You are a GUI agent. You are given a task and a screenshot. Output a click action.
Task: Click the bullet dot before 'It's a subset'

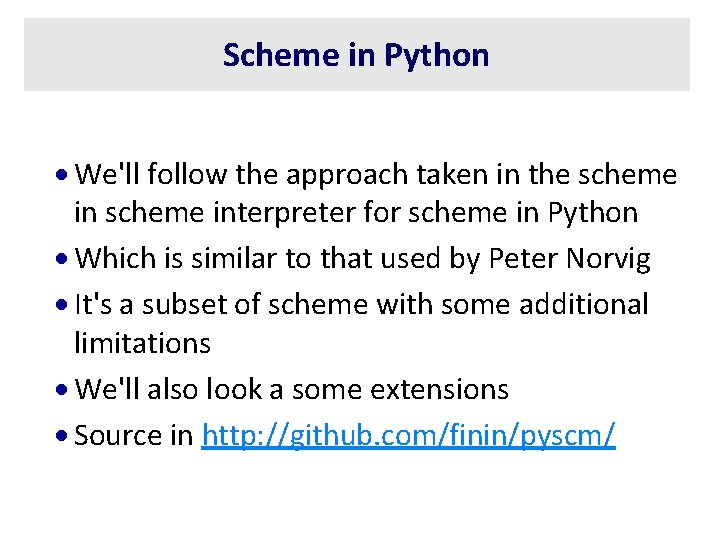(62, 304)
